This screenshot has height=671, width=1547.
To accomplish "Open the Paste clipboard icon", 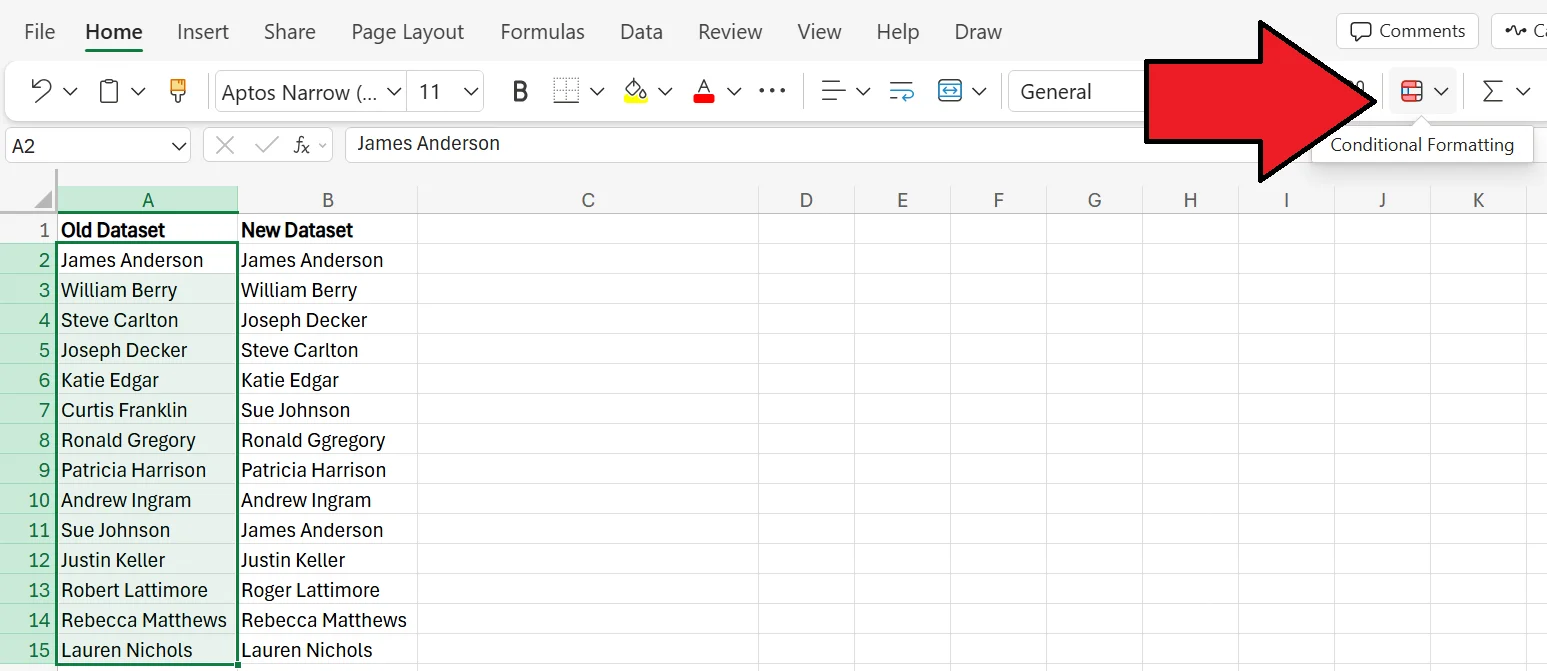I will click(110, 90).
